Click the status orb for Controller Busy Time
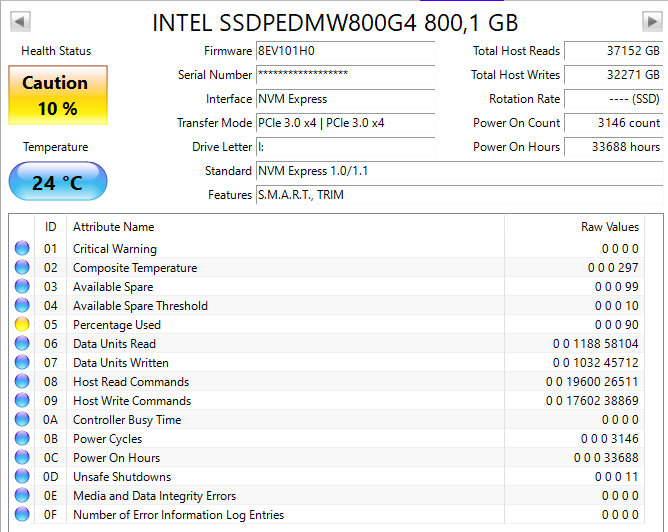The width and height of the screenshot is (668, 532). (22, 420)
